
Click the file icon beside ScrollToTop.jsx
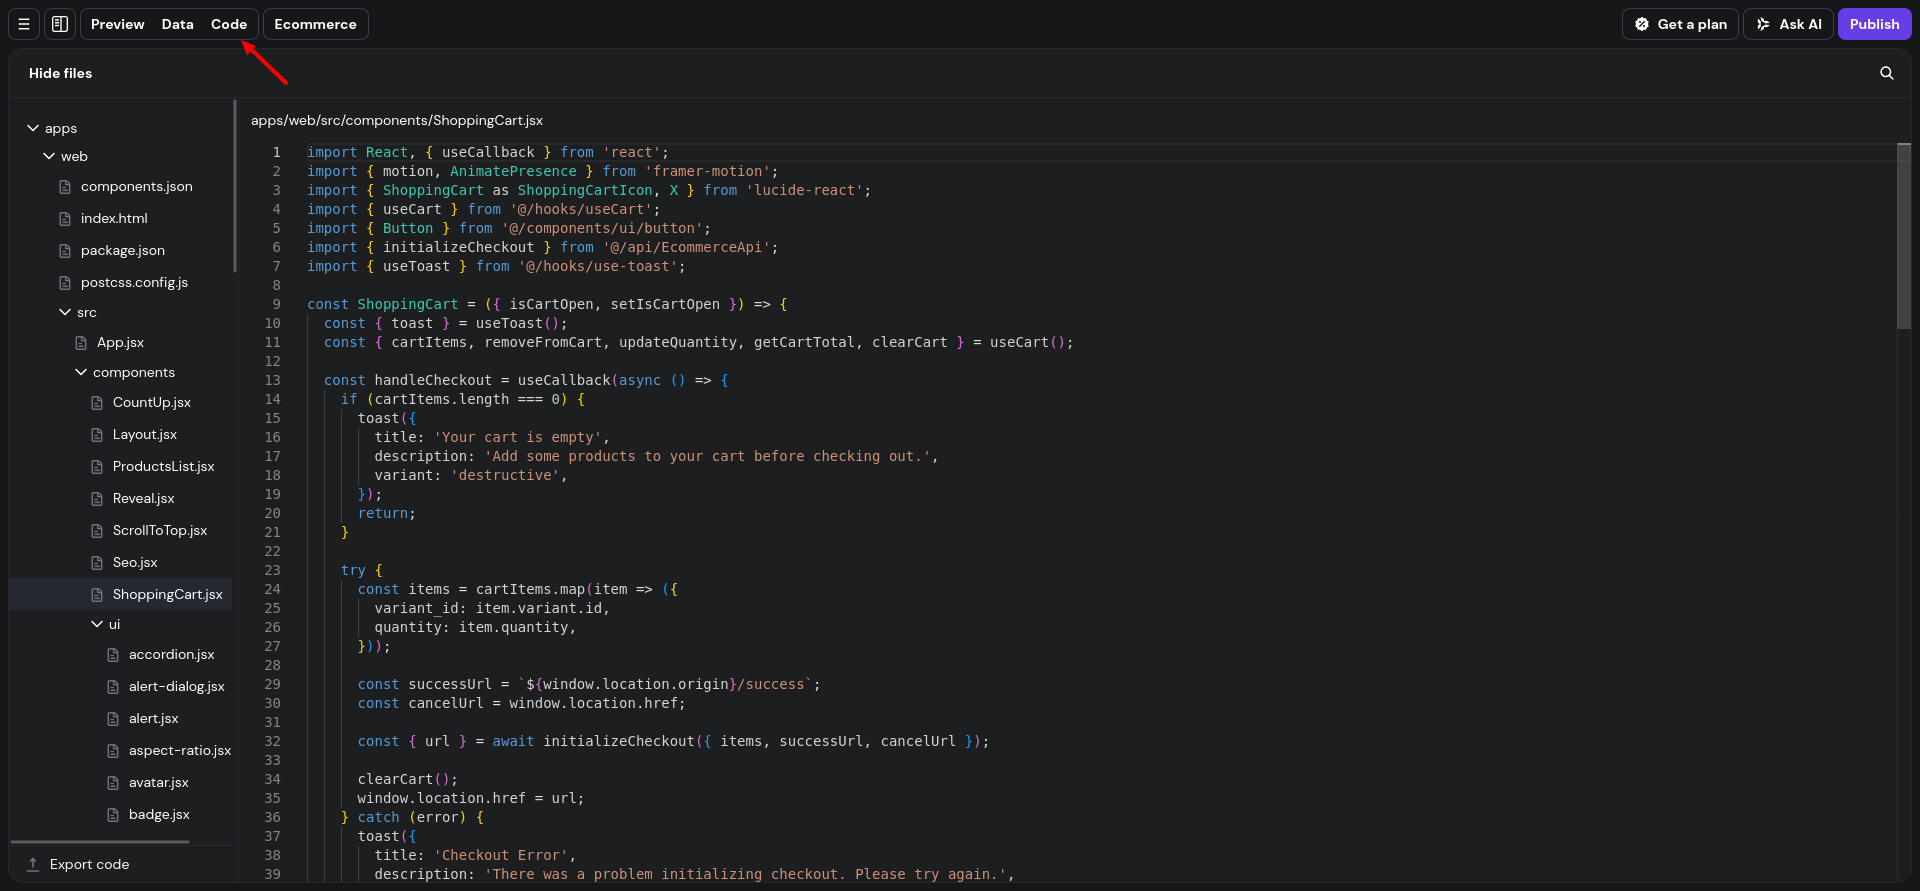[x=97, y=531]
